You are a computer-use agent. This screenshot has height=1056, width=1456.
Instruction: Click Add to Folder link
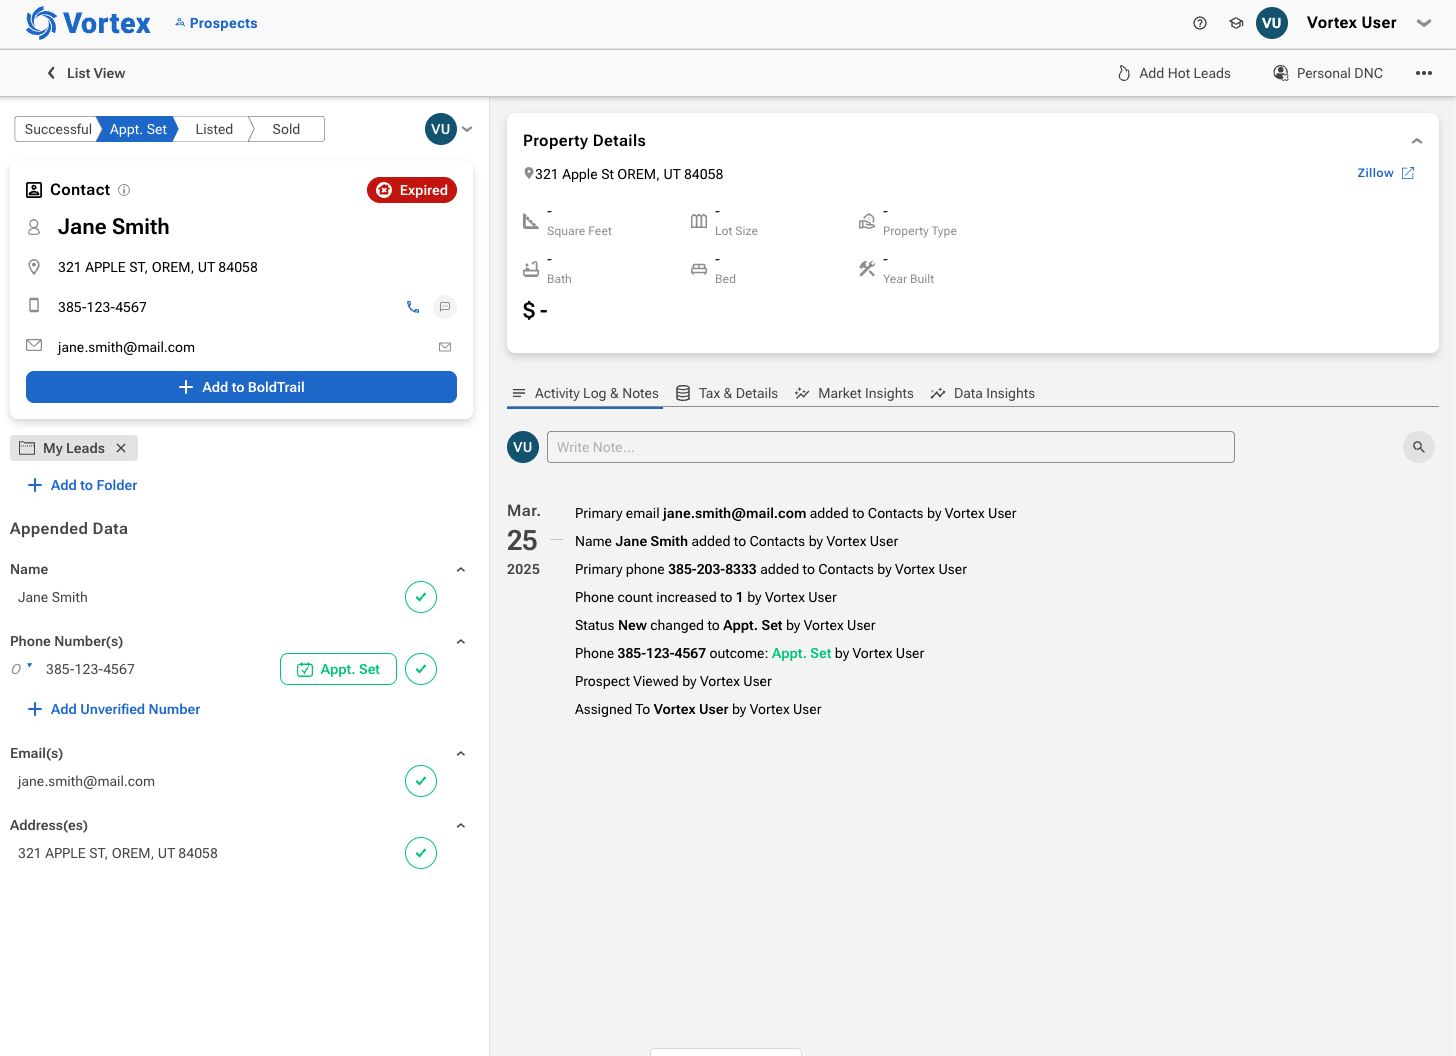(83, 485)
